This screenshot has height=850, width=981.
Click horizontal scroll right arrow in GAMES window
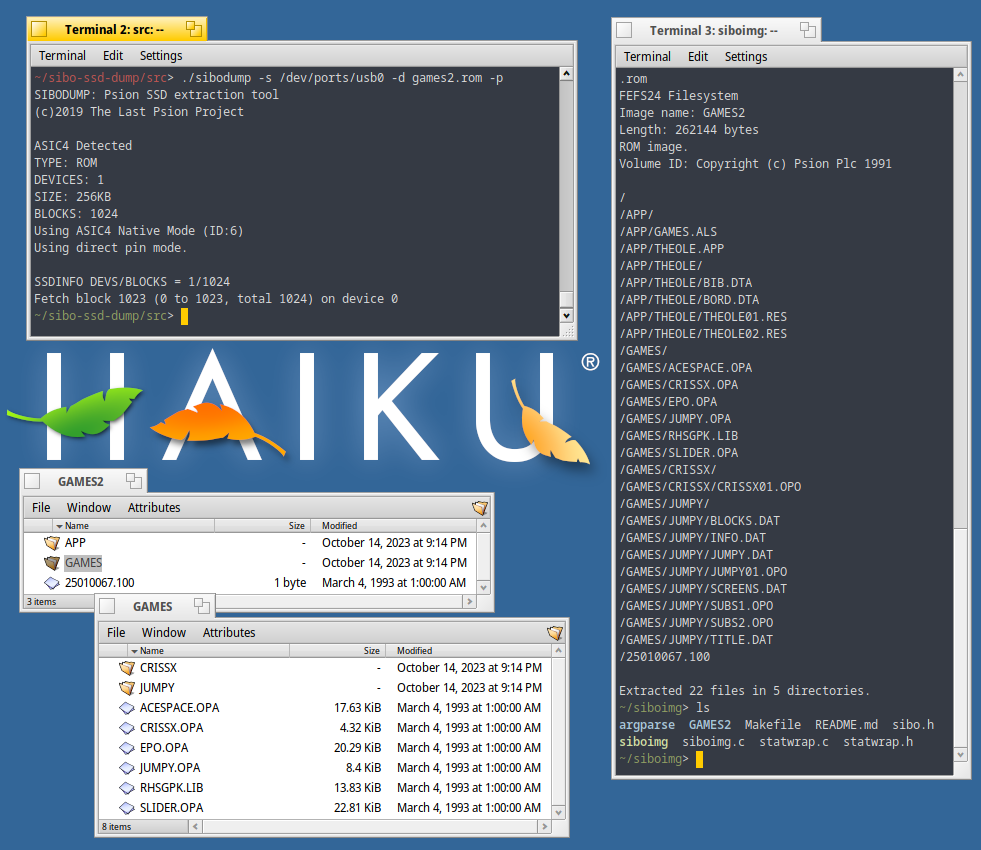(x=544, y=827)
